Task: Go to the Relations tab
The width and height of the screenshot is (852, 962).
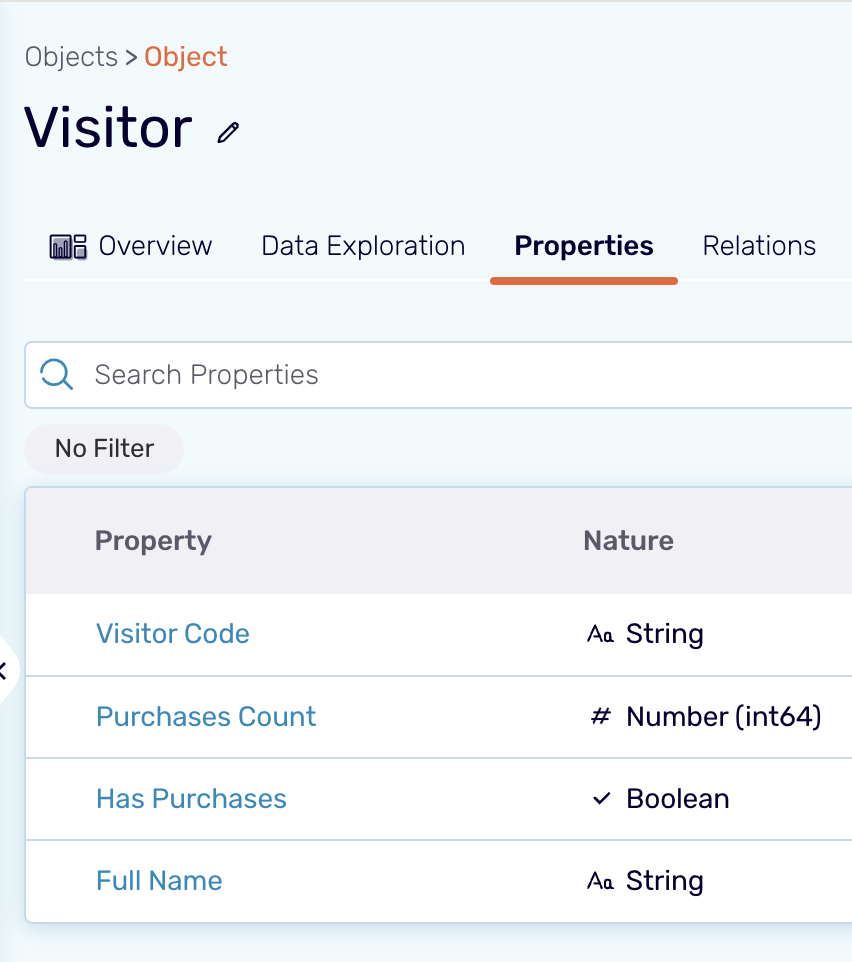Action: coord(759,246)
